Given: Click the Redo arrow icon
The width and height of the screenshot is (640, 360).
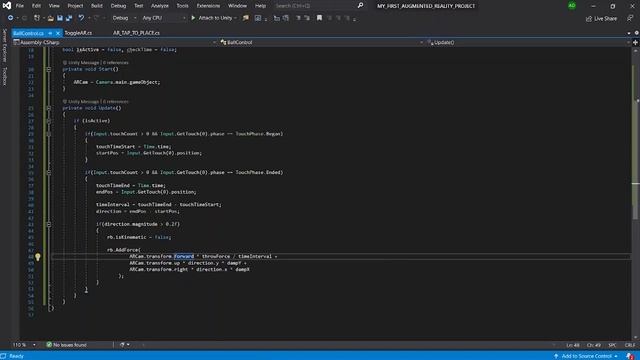Looking at the screenshot, I should click(96, 18).
